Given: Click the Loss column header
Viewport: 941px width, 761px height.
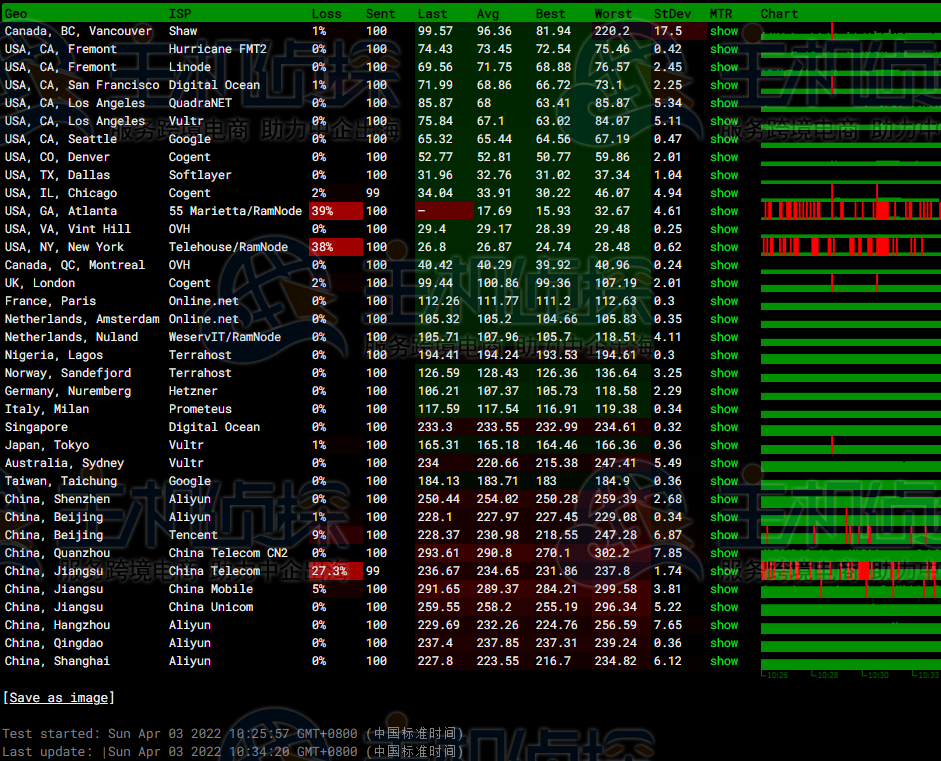Looking at the screenshot, I should (326, 14).
